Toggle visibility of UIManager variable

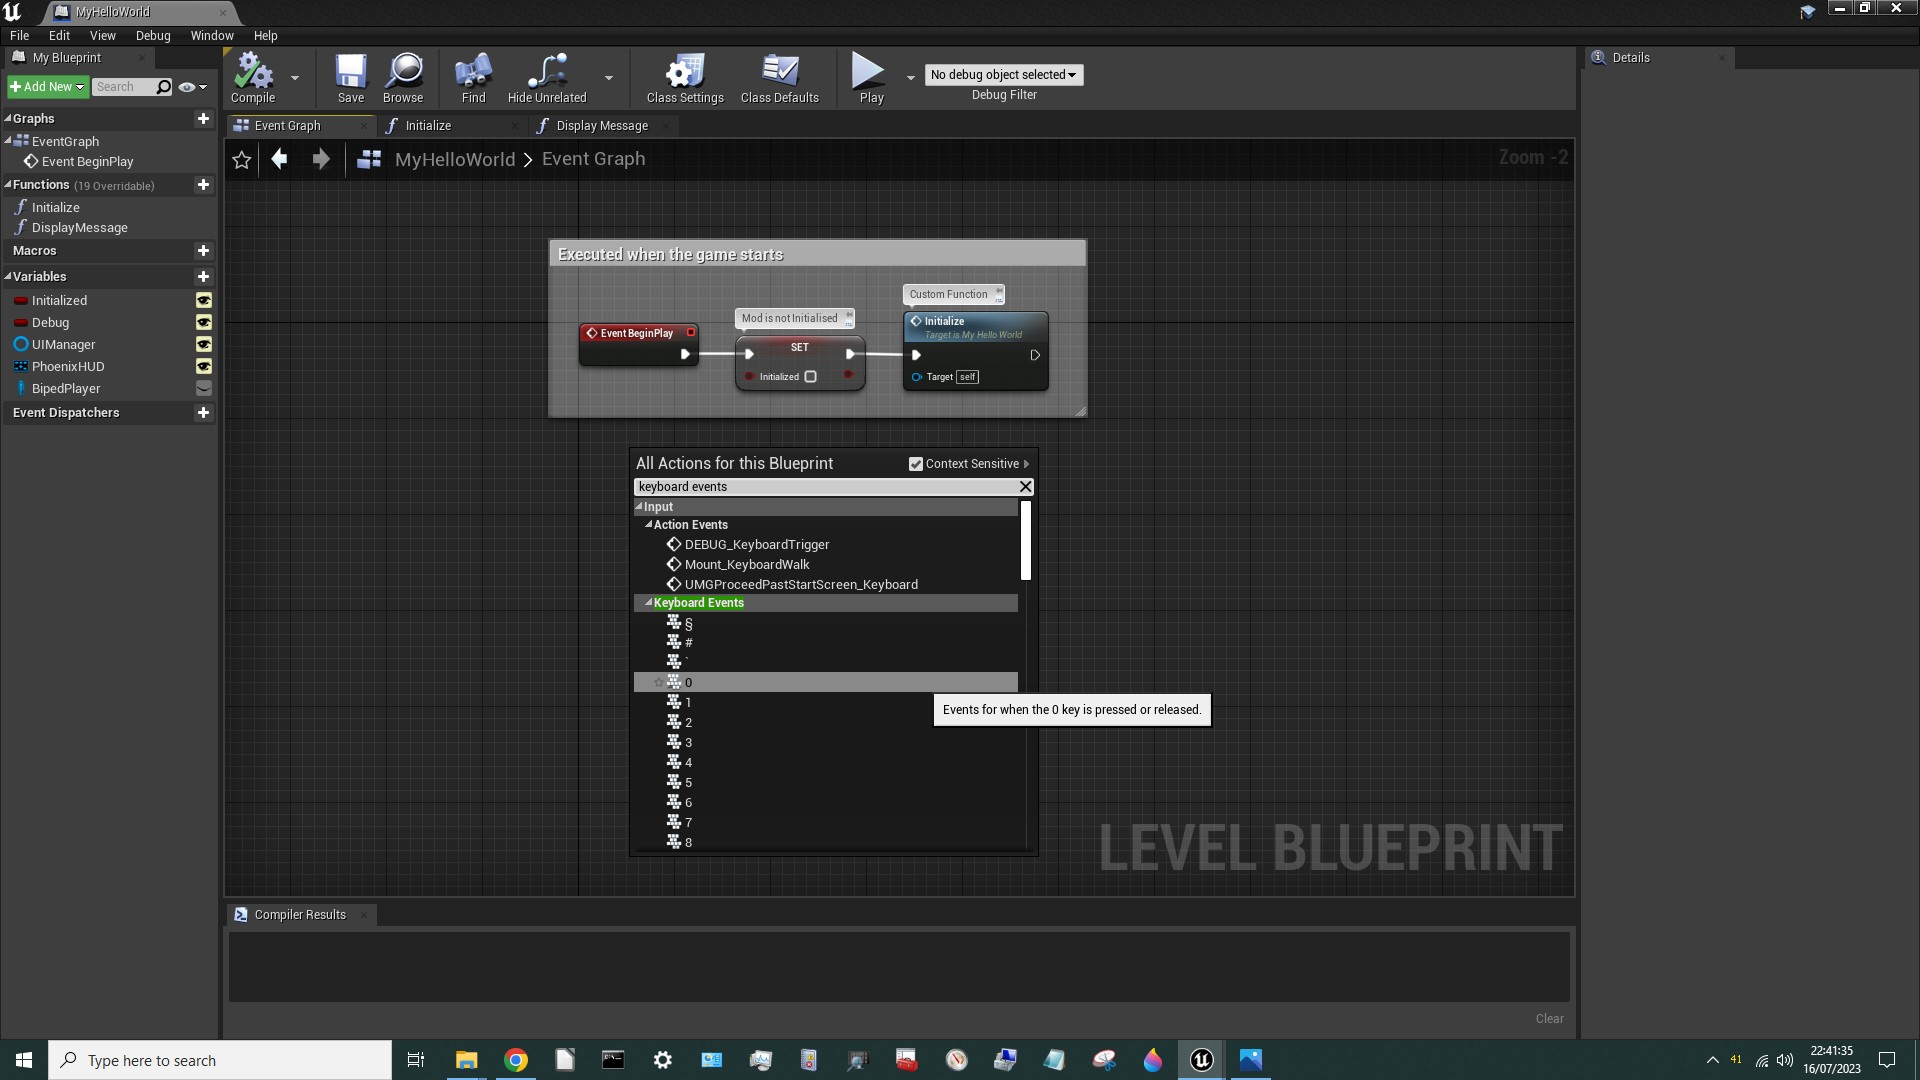[204, 345]
